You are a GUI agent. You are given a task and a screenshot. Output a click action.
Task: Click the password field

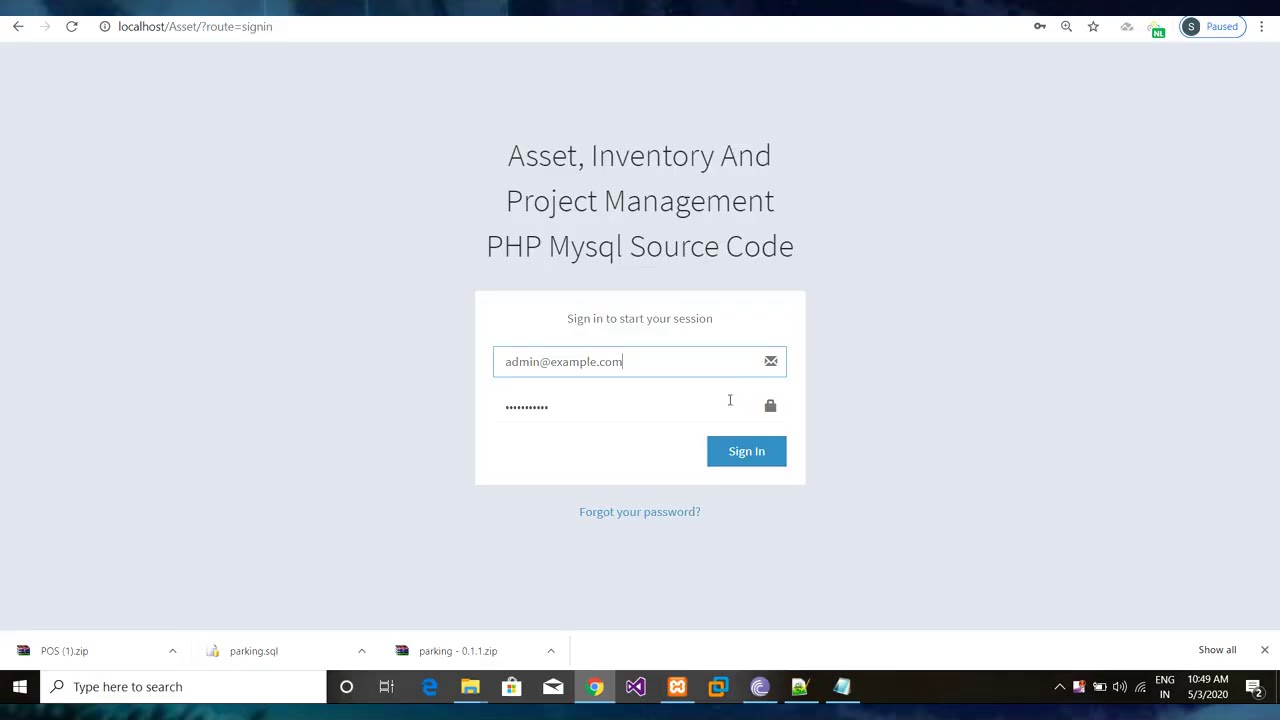[x=640, y=406]
